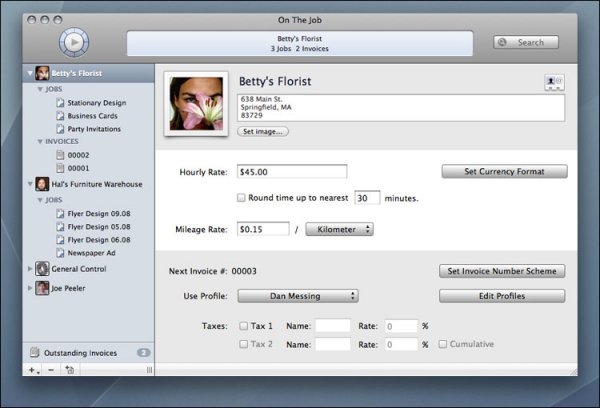Open the address book contact card icon

[x=554, y=82]
